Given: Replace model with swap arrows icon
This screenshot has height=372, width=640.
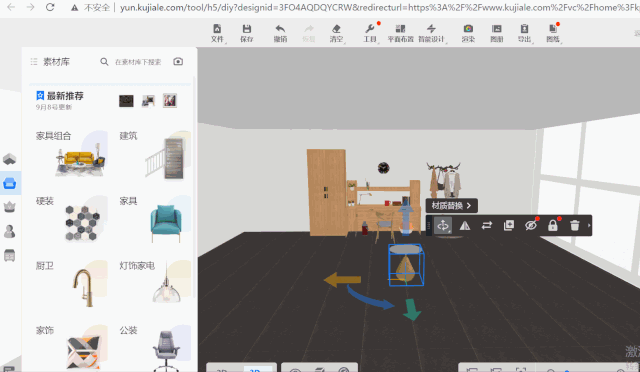Looking at the screenshot, I should click(x=487, y=225).
